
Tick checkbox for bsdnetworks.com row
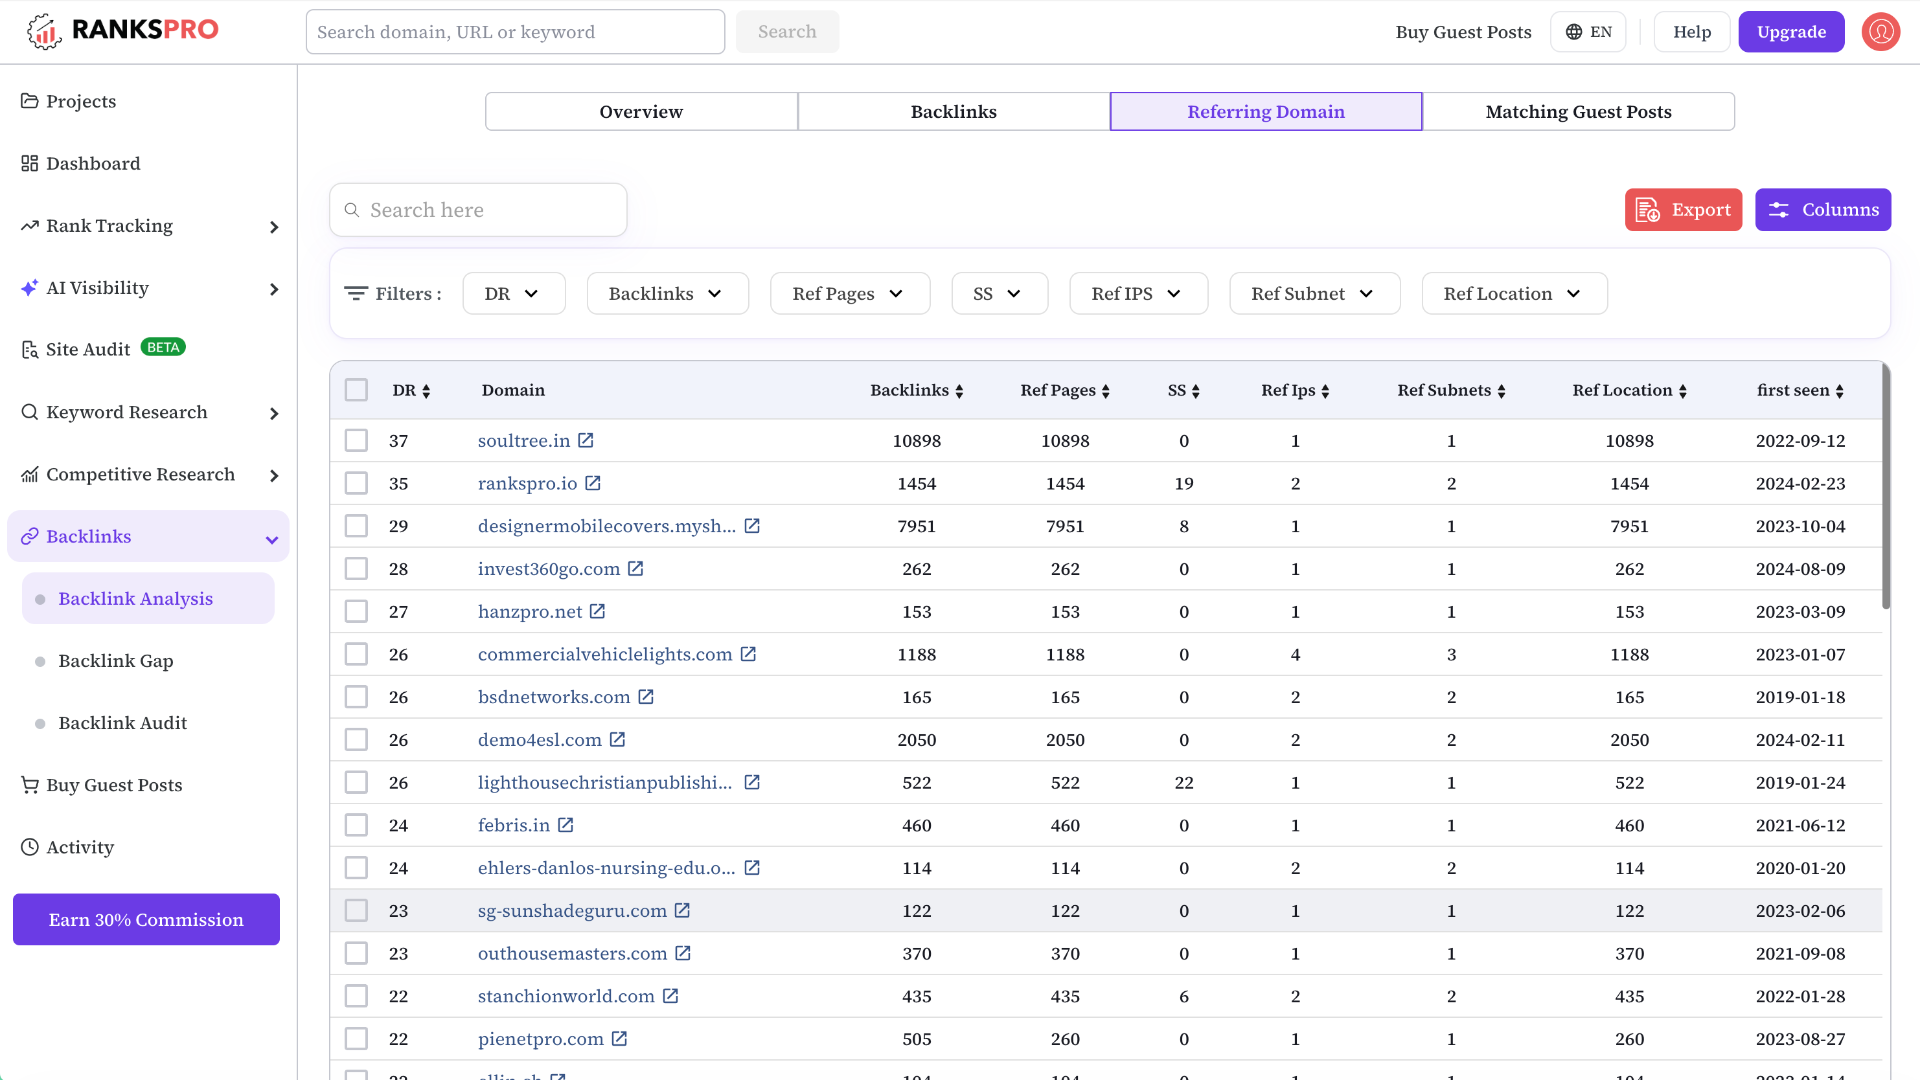356,697
